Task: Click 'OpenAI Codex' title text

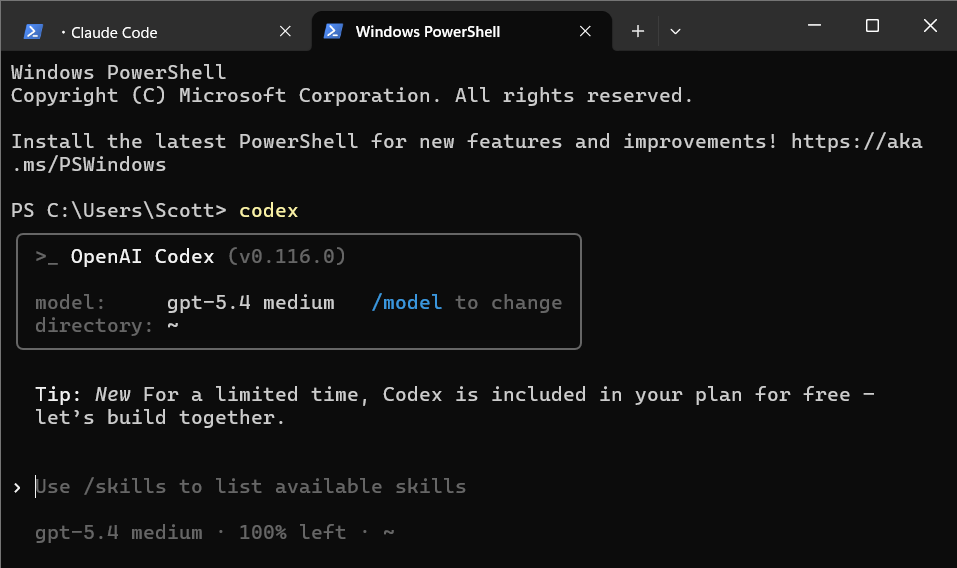Action: point(142,256)
